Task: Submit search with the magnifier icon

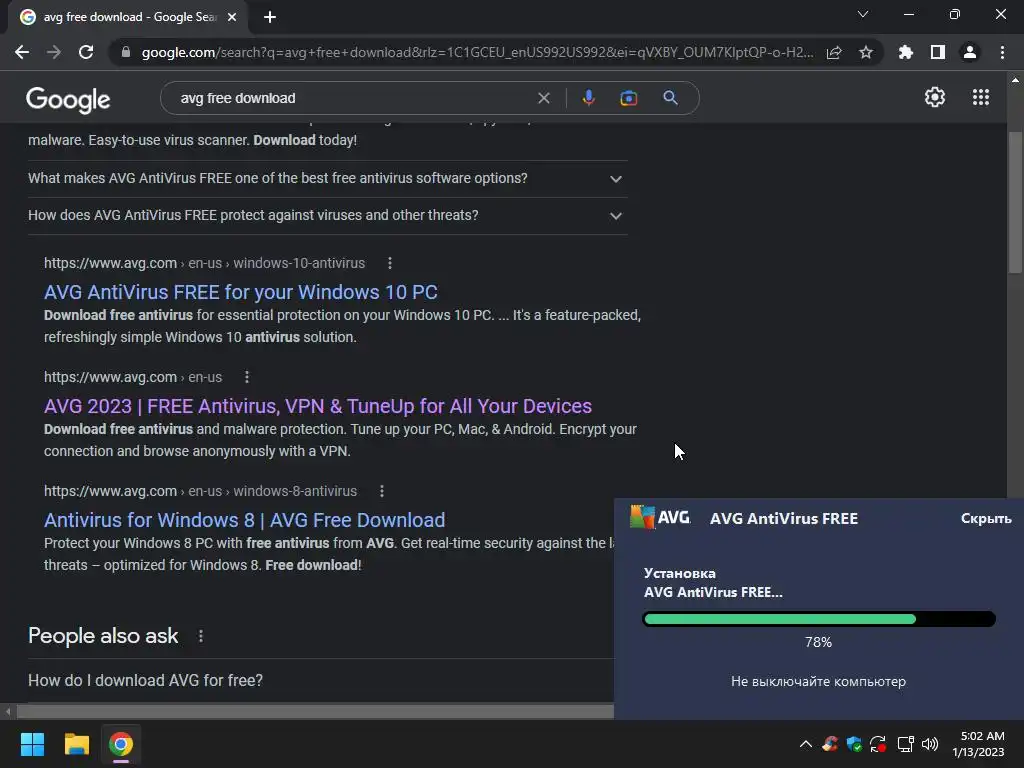Action: point(670,98)
